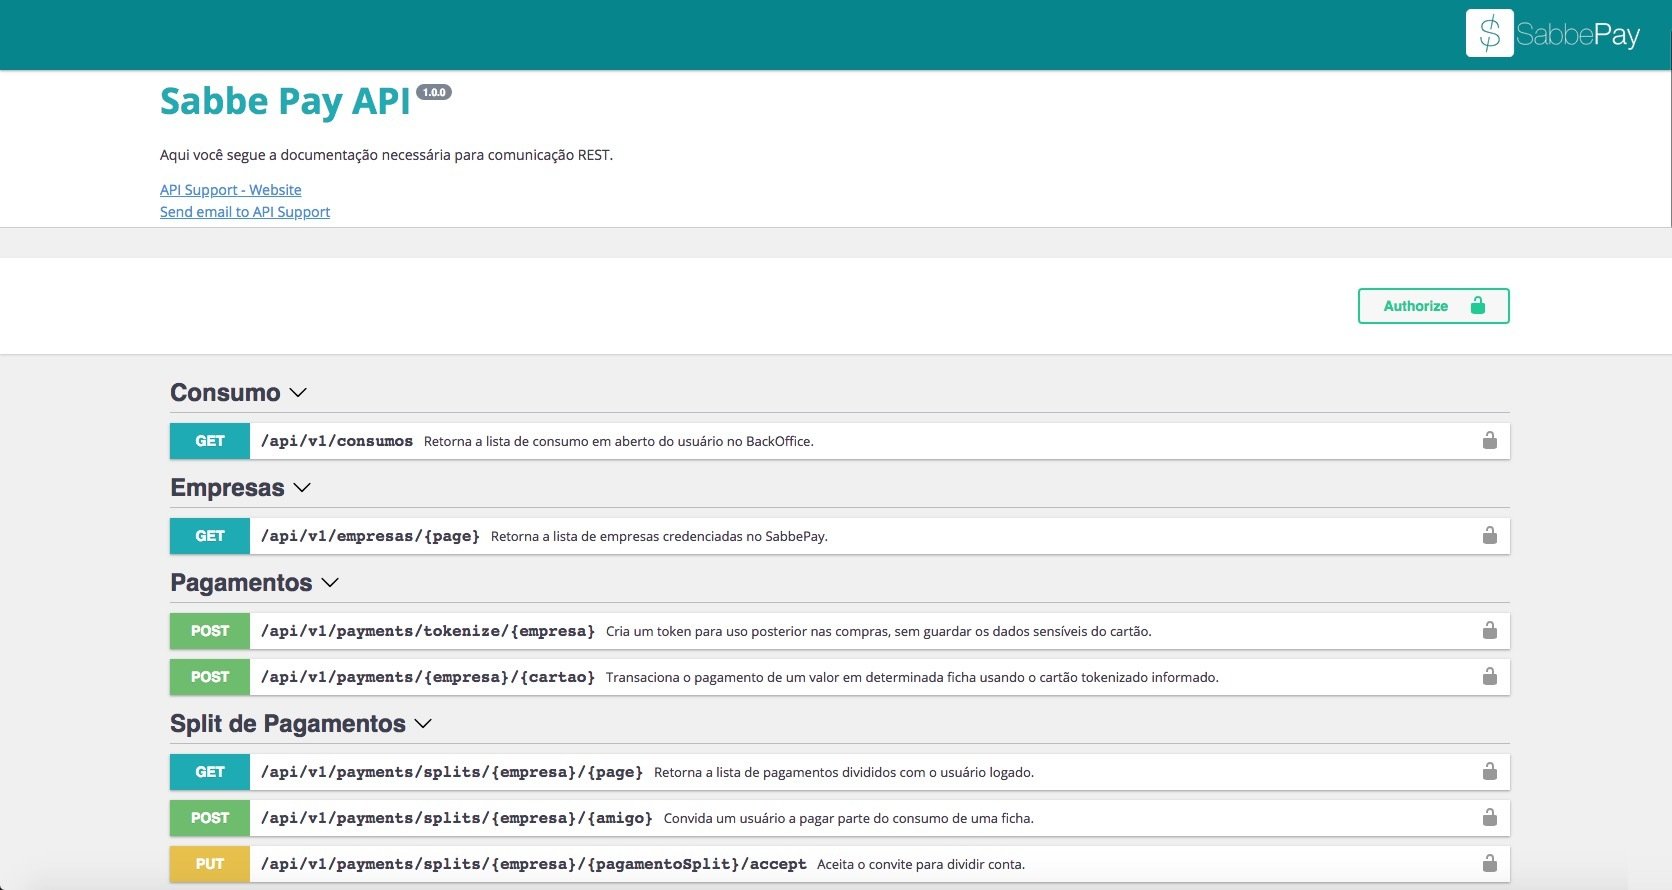The image size is (1672, 890).
Task: Click the lock icon on payments/tokenize/{empresa} row
Action: [1489, 630]
